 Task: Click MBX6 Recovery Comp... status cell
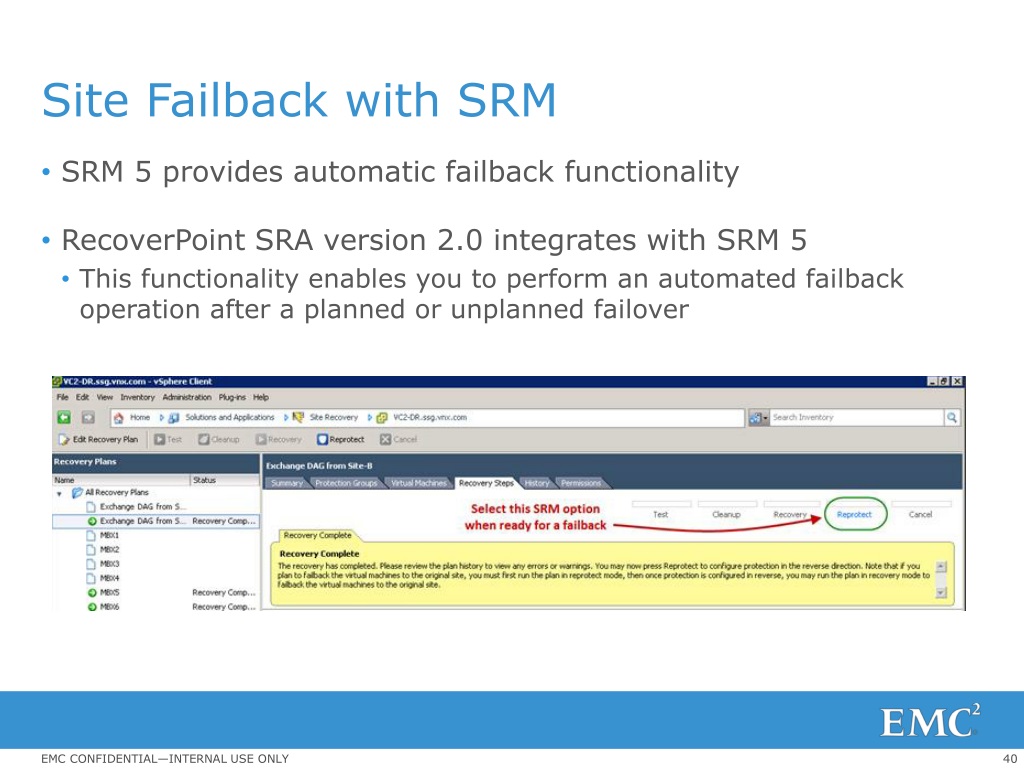click(x=223, y=607)
